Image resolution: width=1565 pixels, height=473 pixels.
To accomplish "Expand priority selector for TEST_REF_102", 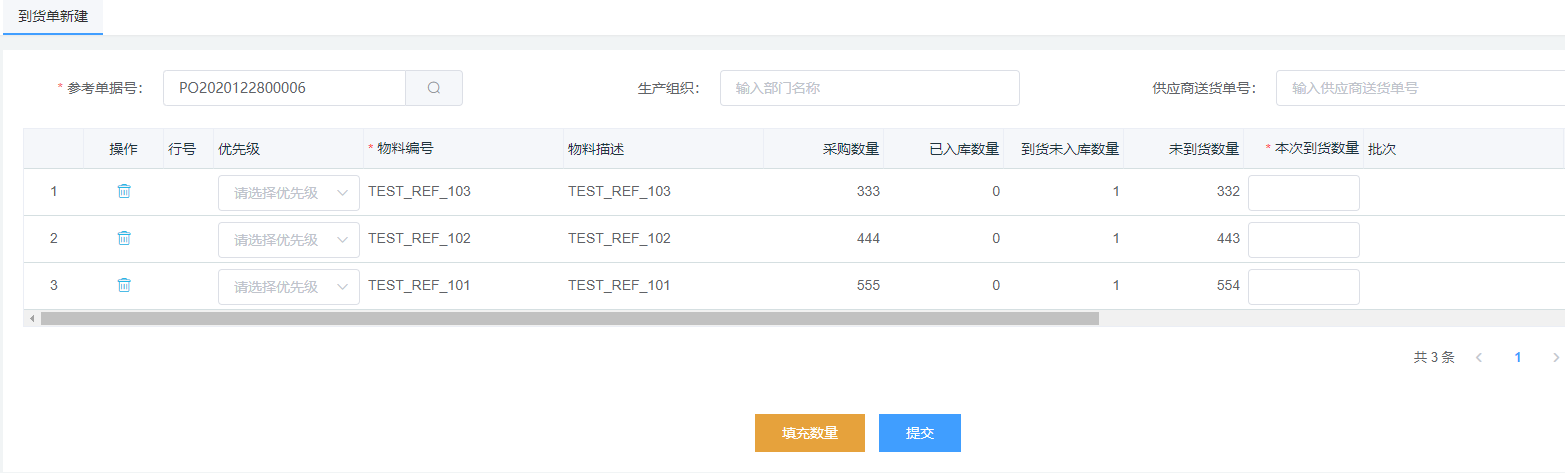I will pos(288,240).
